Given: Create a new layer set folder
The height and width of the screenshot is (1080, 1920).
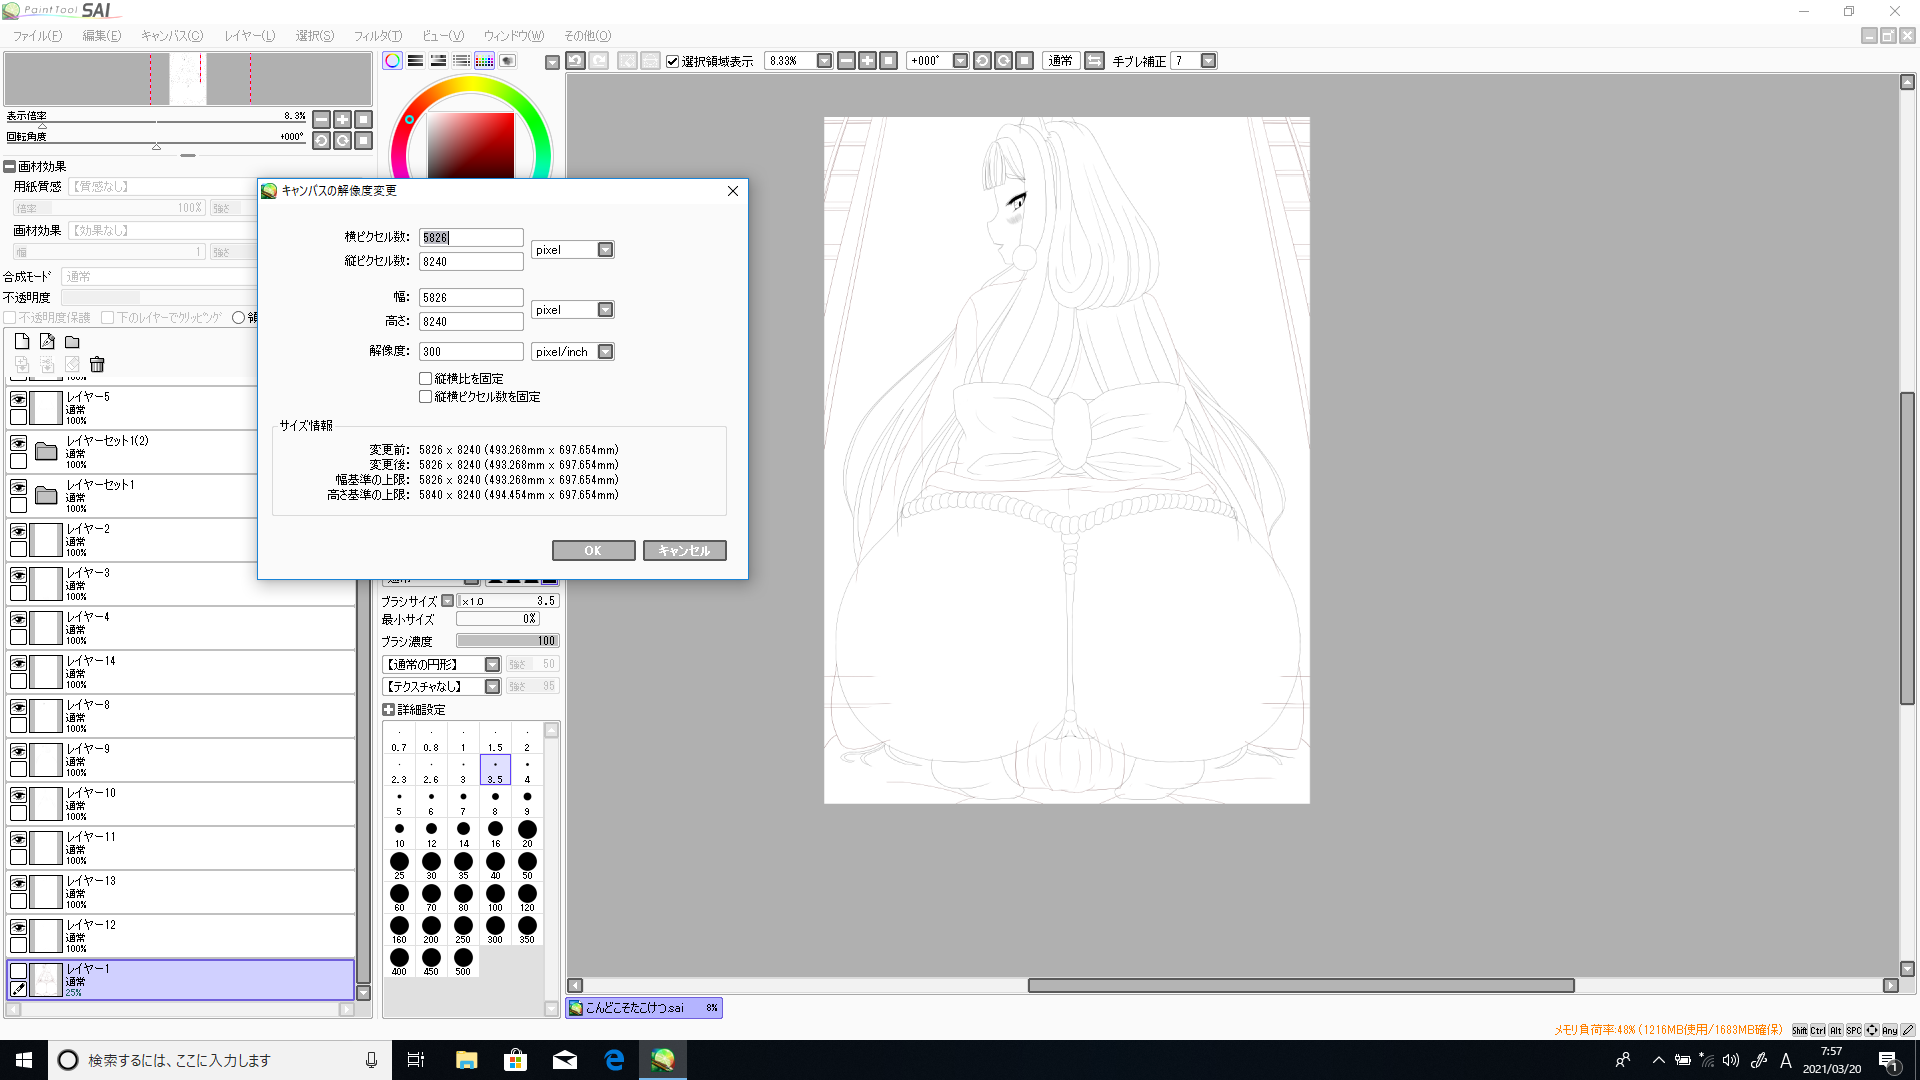Looking at the screenshot, I should pos(72,341).
